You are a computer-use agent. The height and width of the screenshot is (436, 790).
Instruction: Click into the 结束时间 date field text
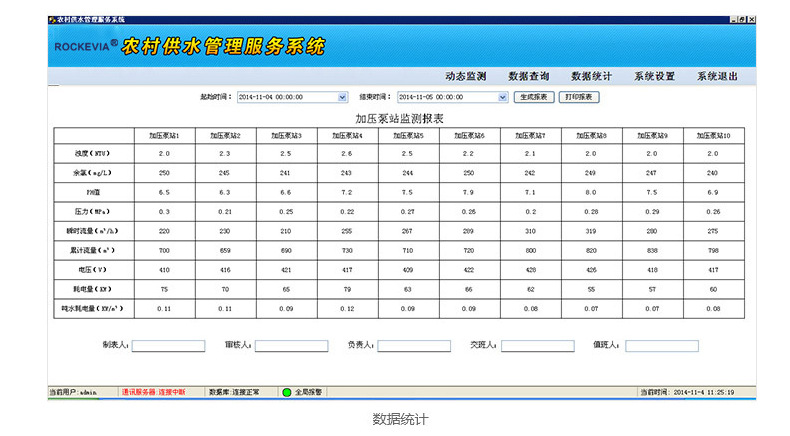(x=447, y=97)
